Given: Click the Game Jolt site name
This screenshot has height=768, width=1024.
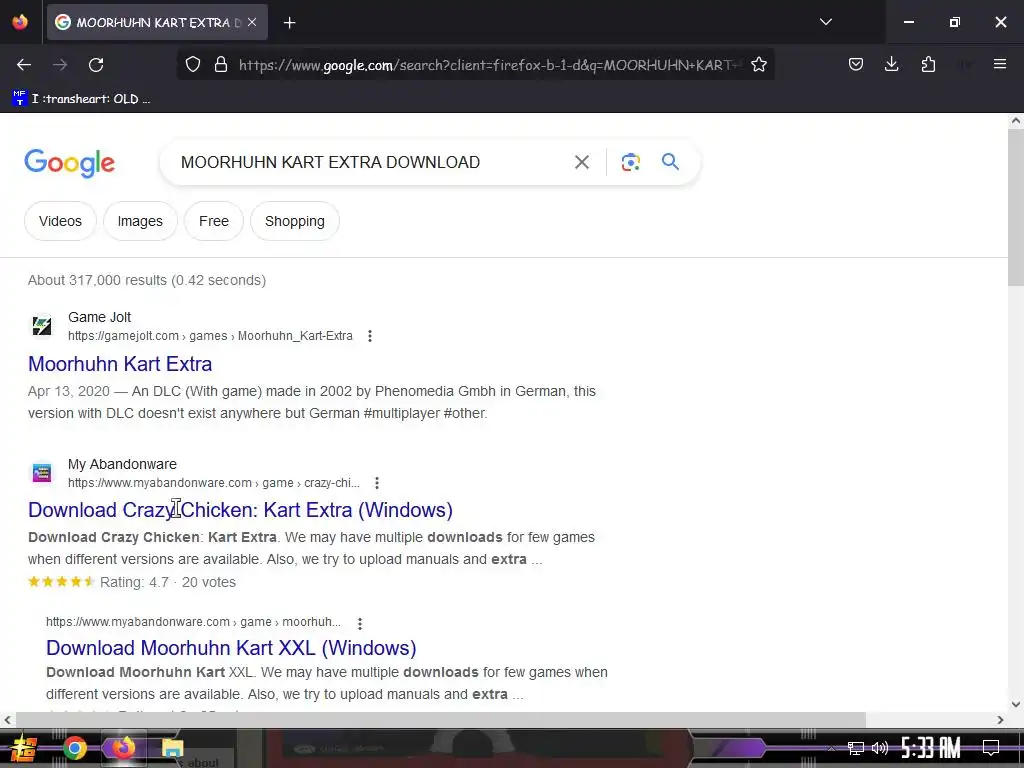Looking at the screenshot, I should [99, 317].
